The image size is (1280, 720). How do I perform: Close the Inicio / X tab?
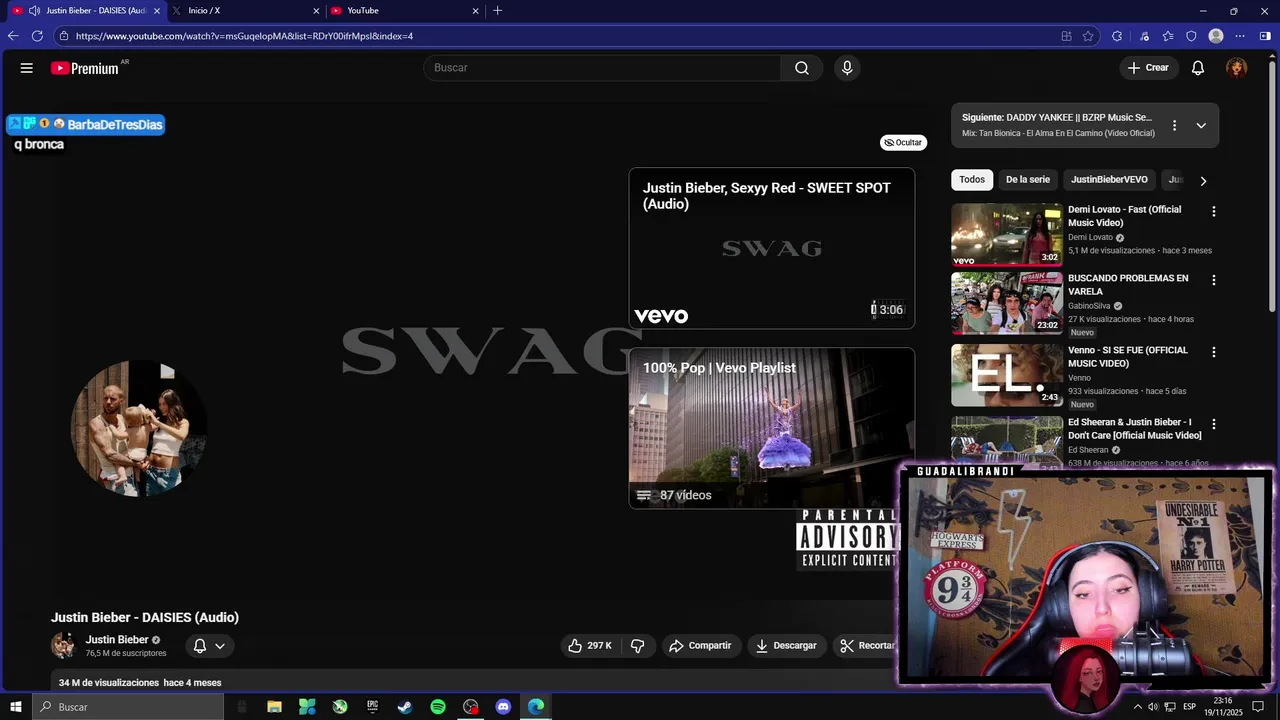tap(316, 11)
